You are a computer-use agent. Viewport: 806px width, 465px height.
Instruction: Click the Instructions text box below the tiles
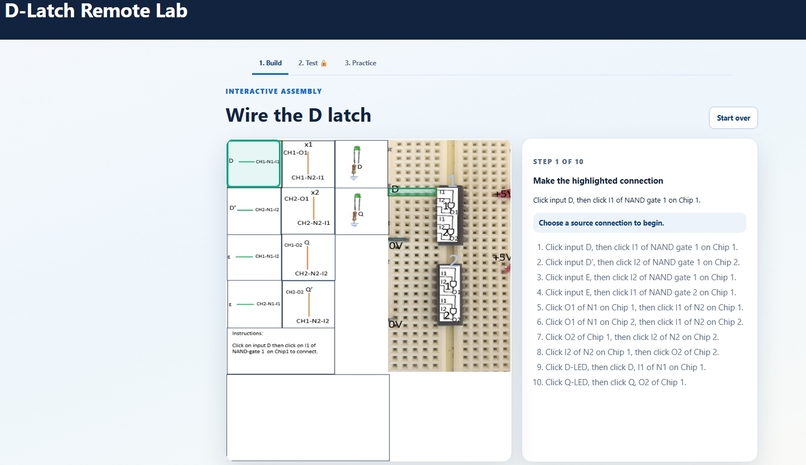pyautogui.click(x=281, y=351)
